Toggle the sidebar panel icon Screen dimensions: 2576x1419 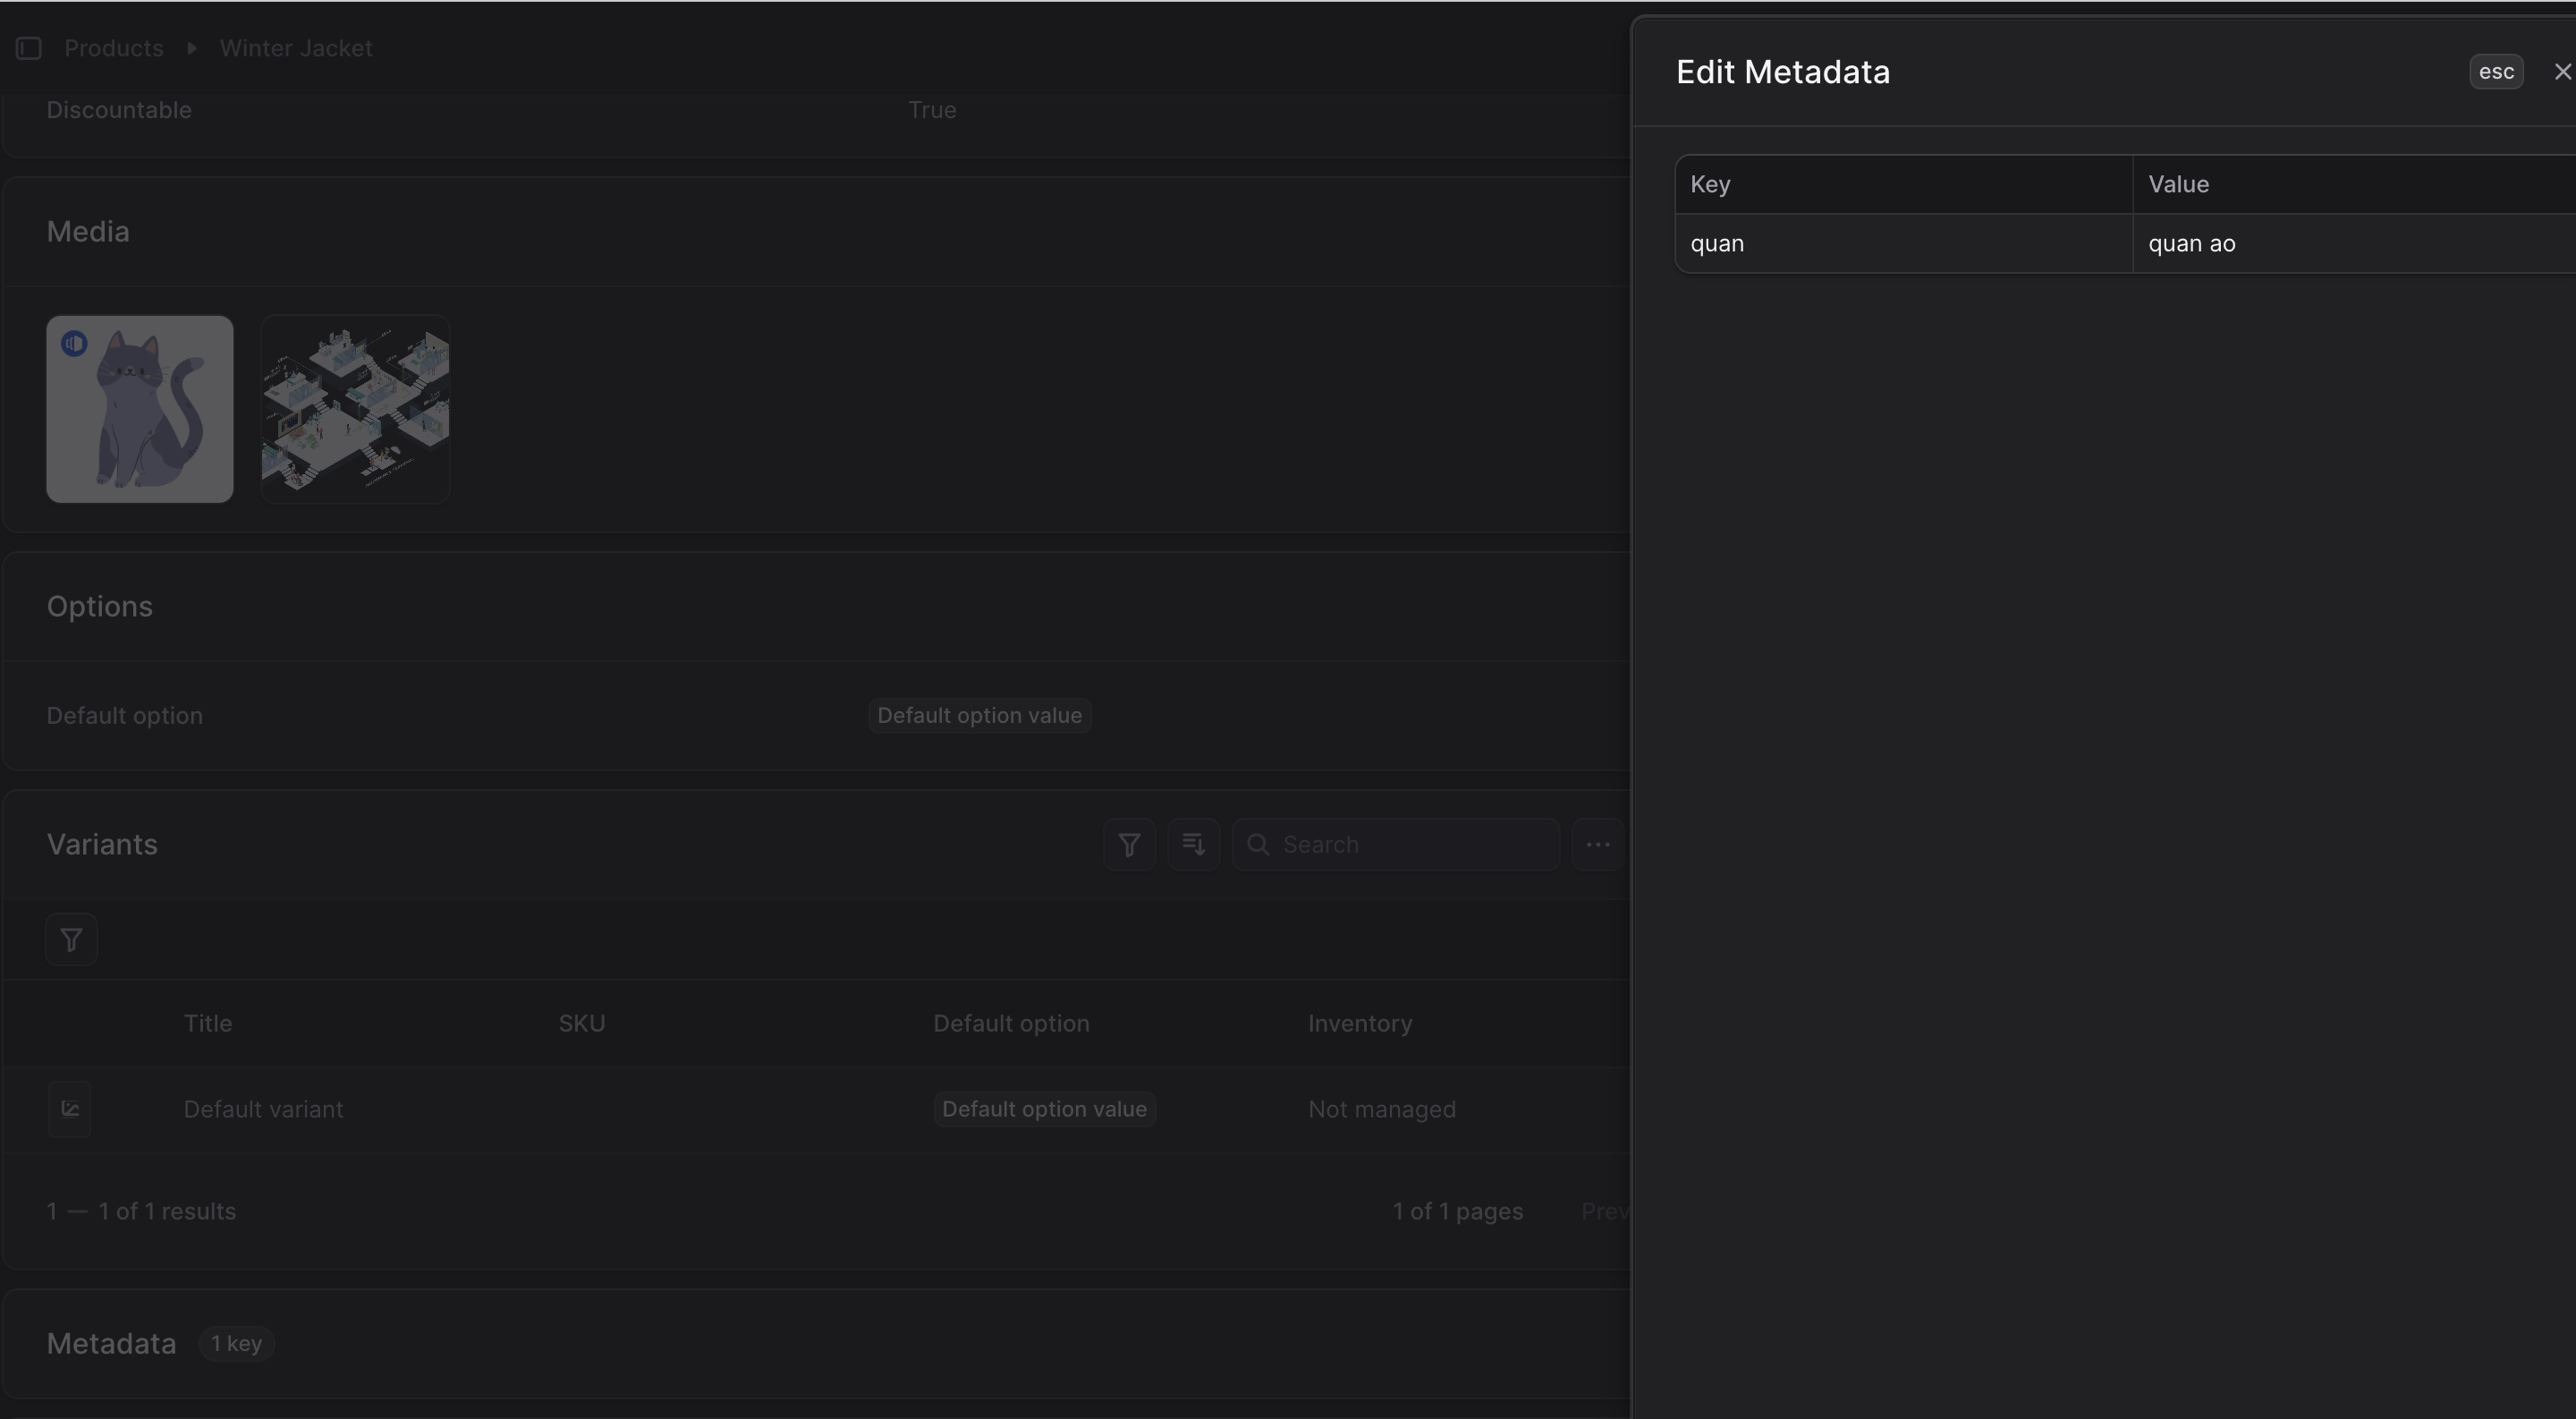(29, 48)
